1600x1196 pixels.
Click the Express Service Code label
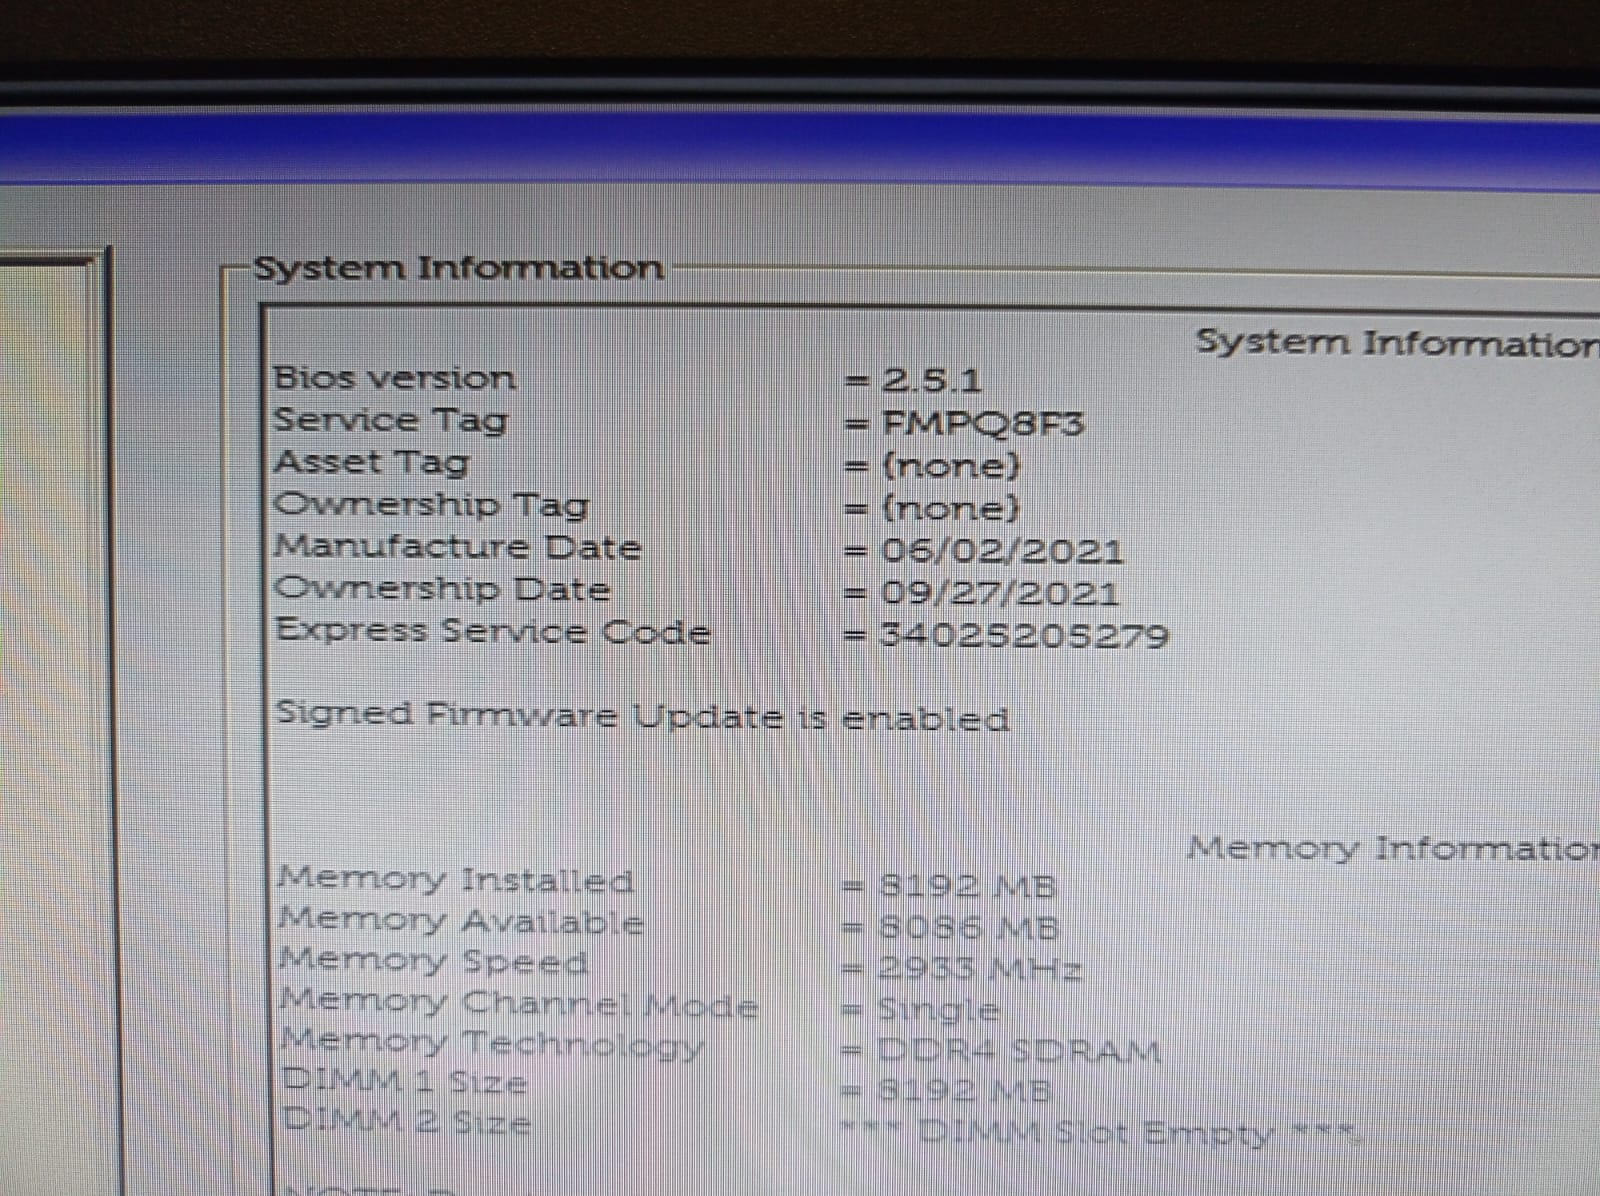coord(493,631)
